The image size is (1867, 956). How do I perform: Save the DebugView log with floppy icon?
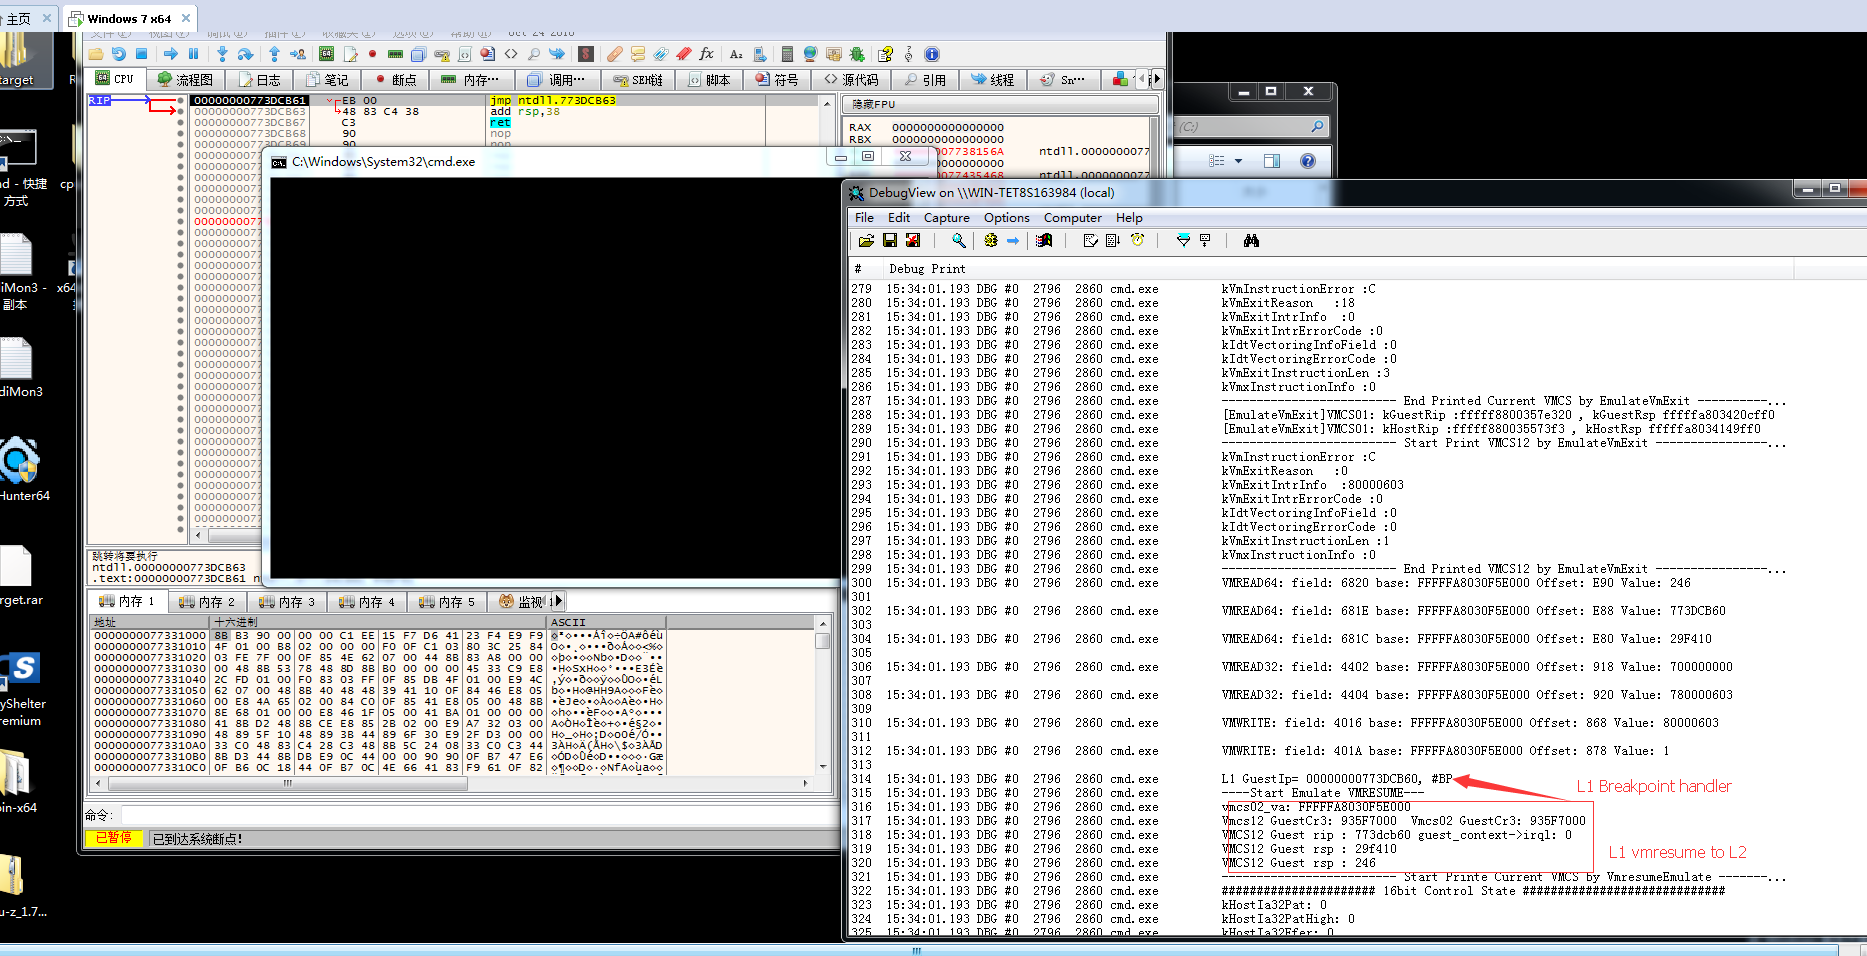(x=889, y=241)
